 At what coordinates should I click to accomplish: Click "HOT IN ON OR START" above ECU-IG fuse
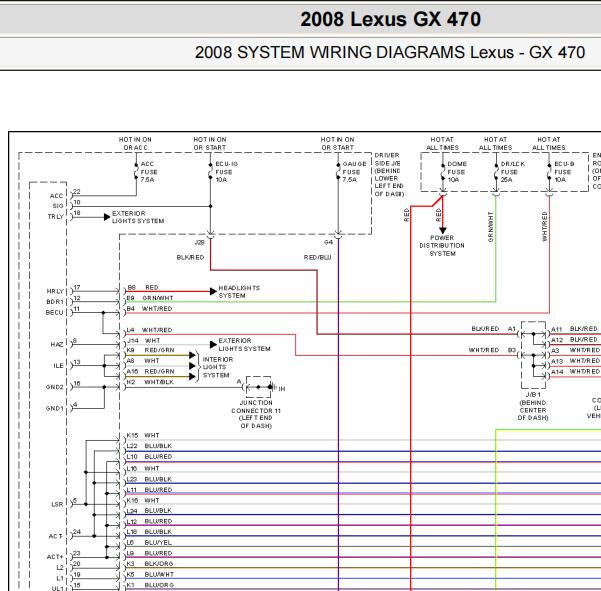click(210, 143)
